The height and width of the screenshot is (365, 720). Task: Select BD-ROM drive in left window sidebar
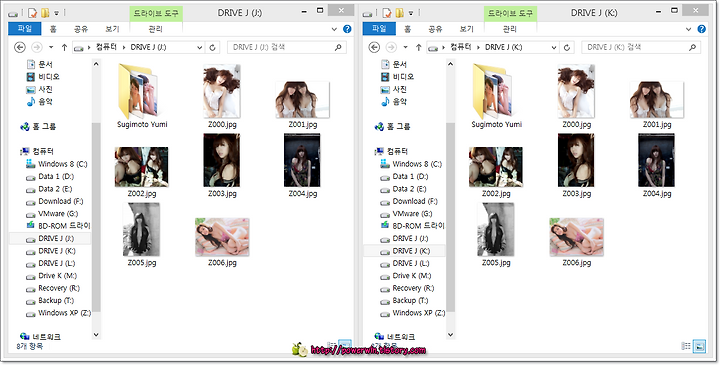[x=58, y=226]
